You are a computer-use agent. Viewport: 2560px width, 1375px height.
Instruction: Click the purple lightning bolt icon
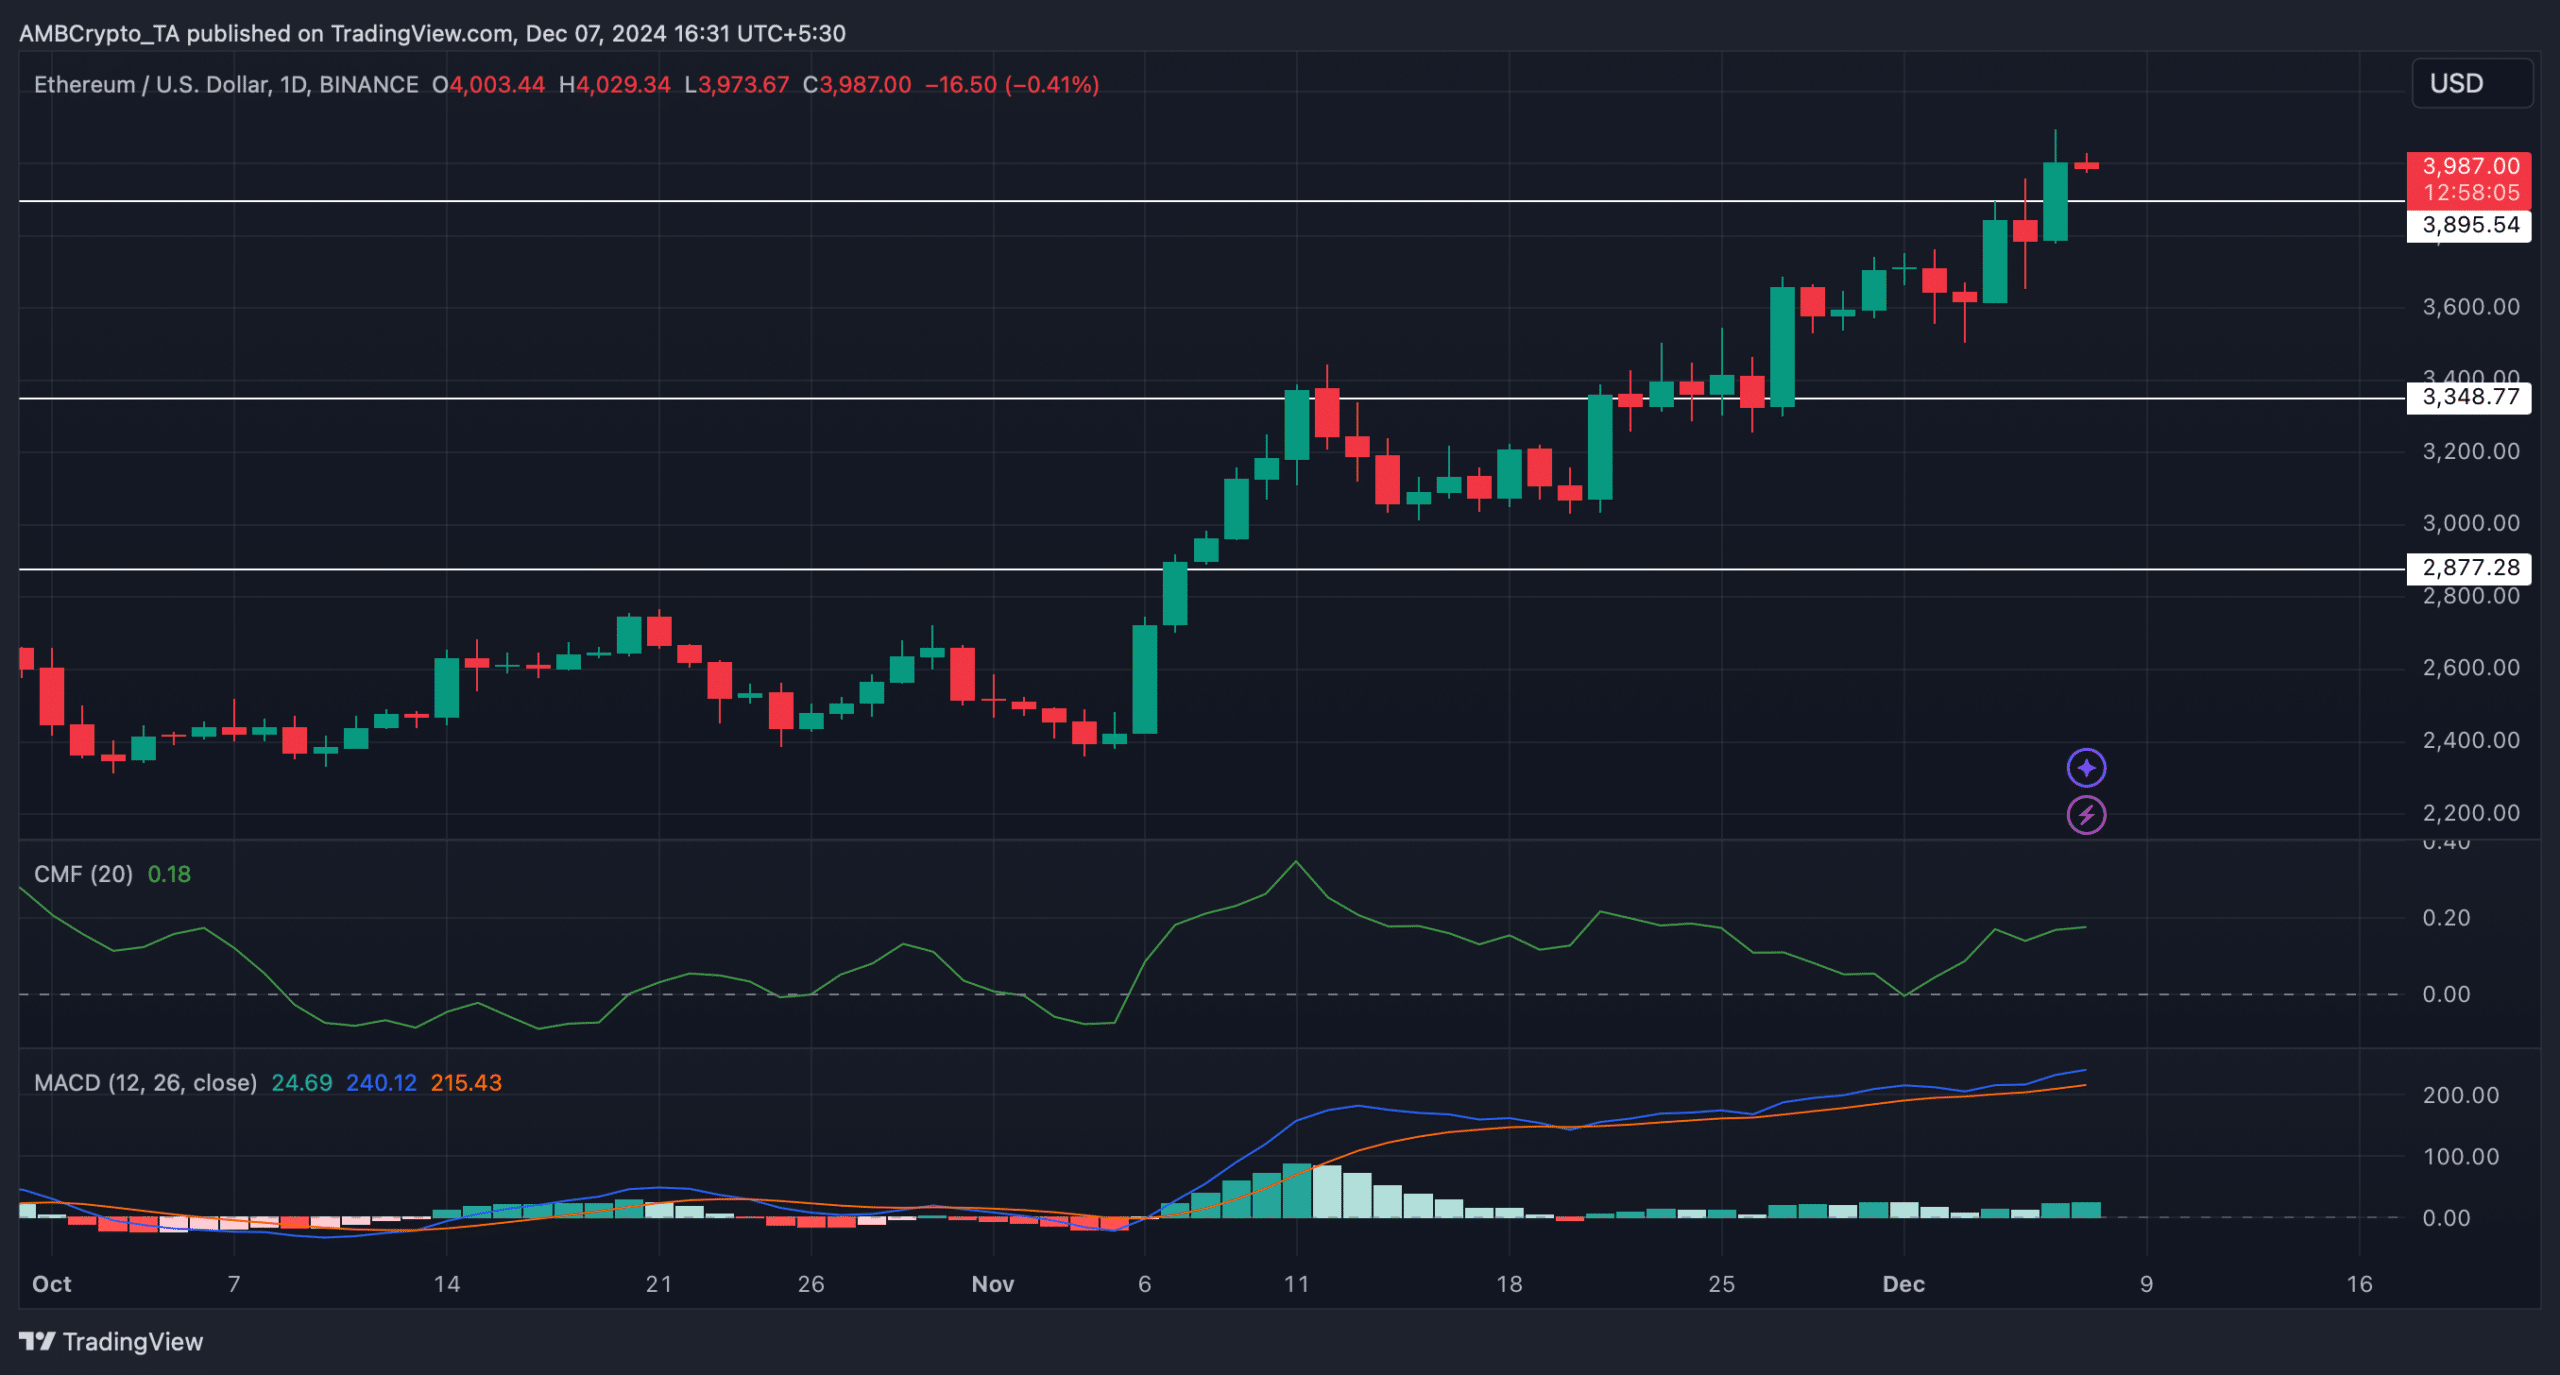click(2086, 815)
